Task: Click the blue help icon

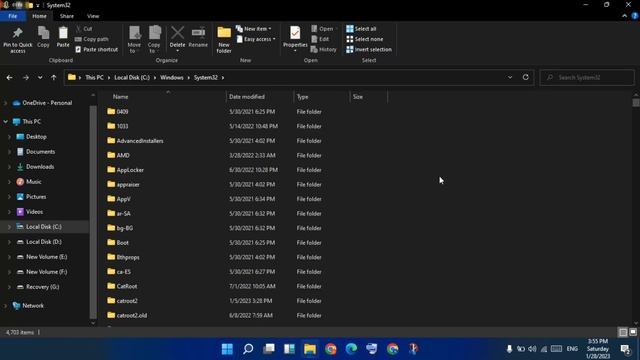Action: (635, 16)
